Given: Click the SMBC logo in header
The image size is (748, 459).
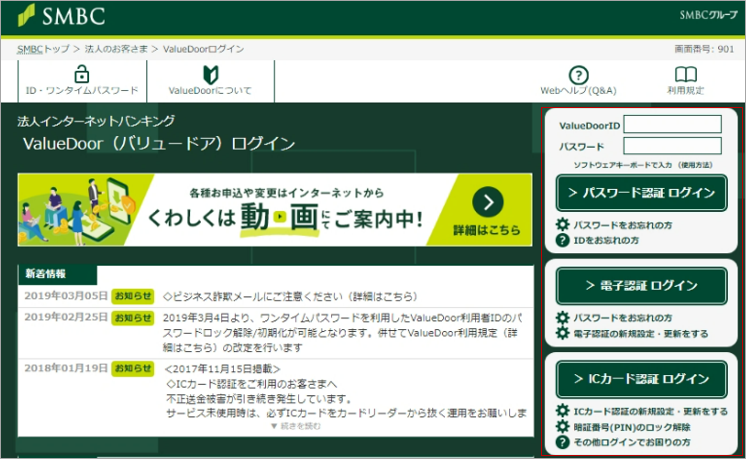Looking at the screenshot, I should pyautogui.click(x=61, y=16).
